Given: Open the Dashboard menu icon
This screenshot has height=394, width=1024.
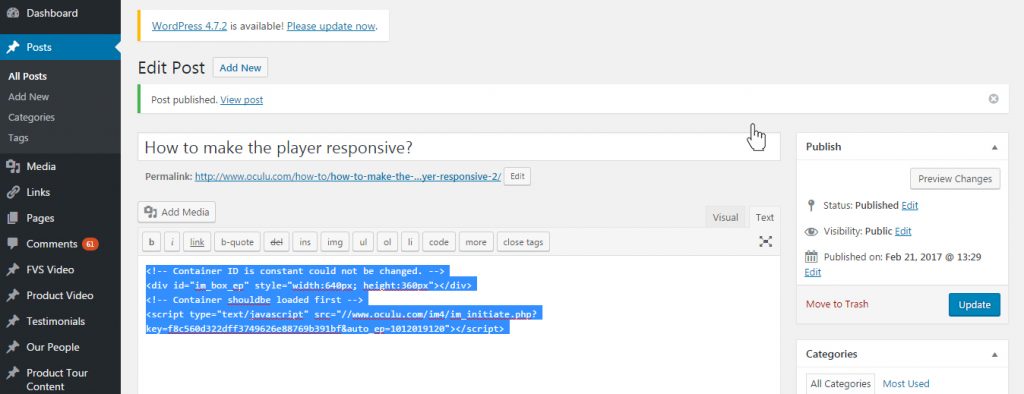Looking at the screenshot, I should (12, 13).
